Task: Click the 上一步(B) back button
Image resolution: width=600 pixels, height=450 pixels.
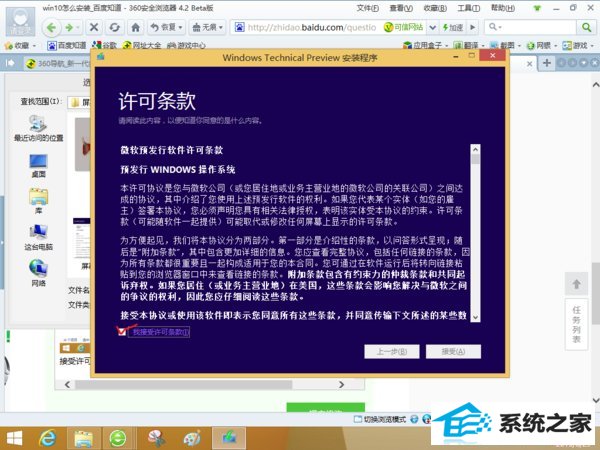Action: 392,351
